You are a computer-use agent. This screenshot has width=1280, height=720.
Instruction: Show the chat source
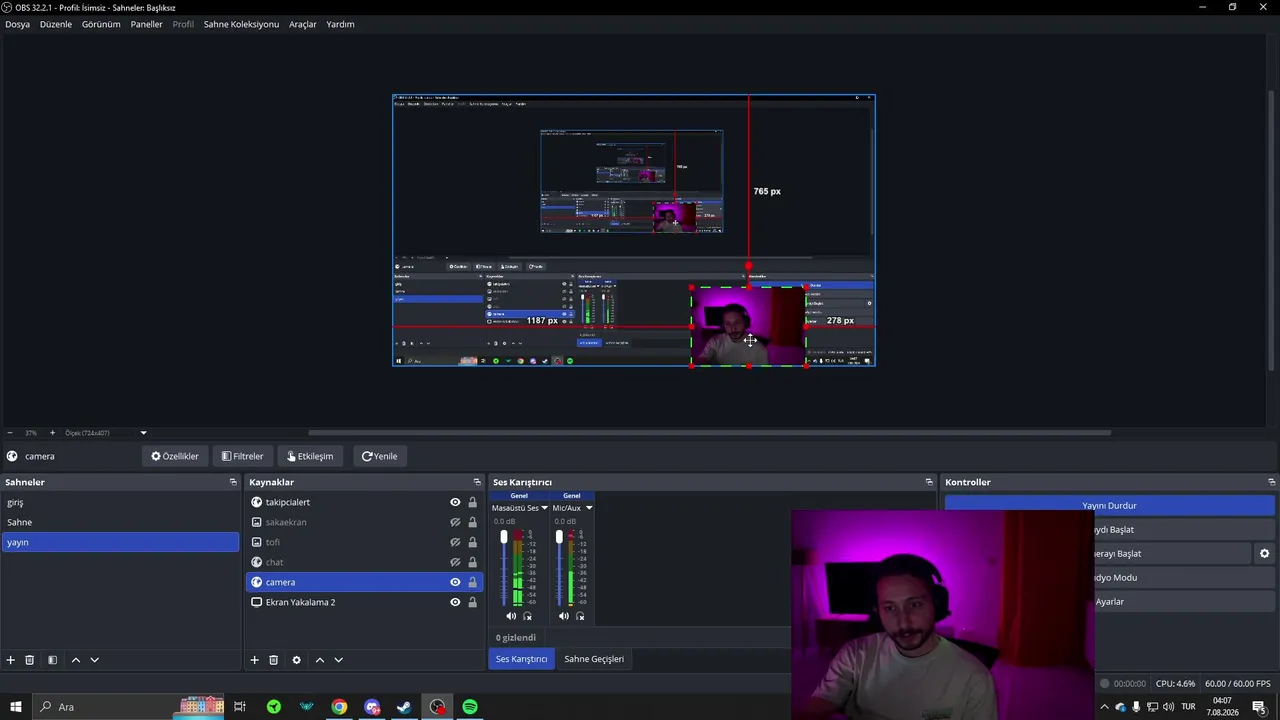tap(455, 562)
